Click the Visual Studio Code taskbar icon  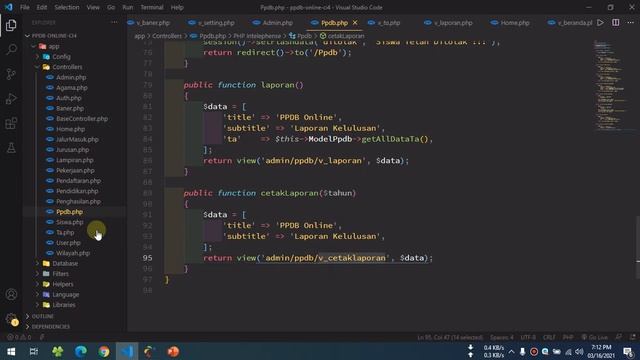click(127, 351)
